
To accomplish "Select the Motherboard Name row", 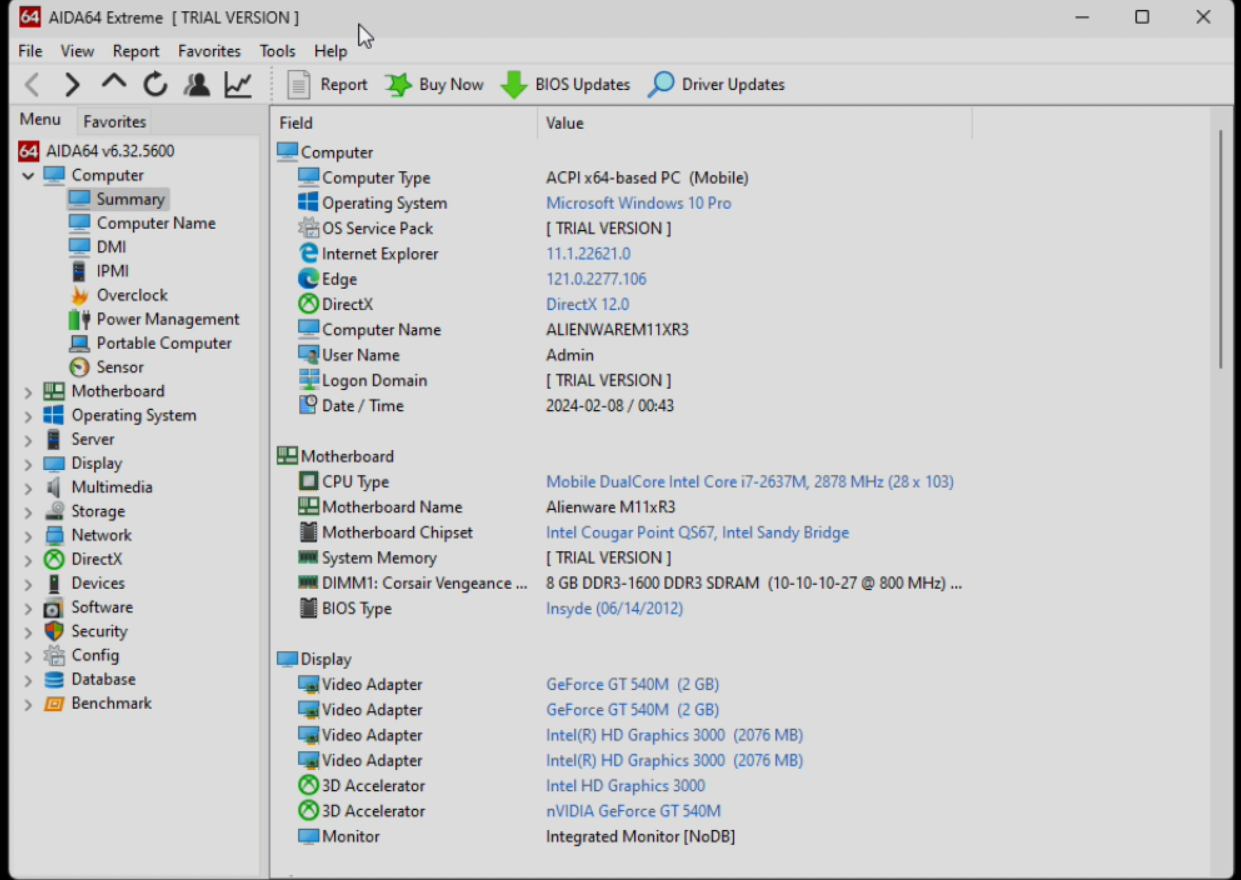I will click(620, 507).
